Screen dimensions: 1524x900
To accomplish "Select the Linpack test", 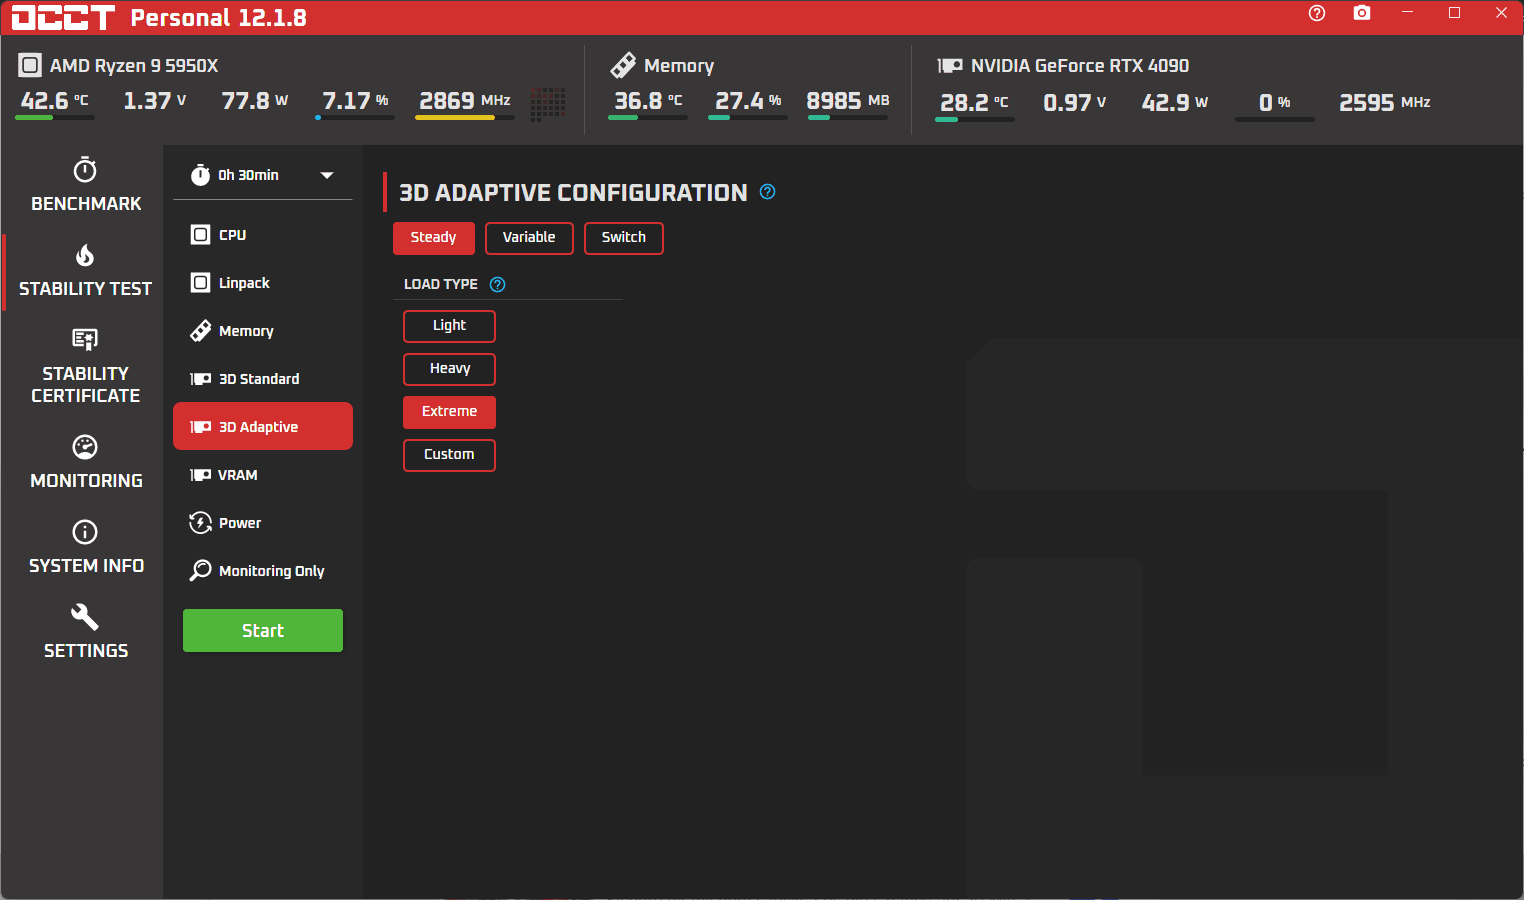I will pyautogui.click(x=263, y=283).
